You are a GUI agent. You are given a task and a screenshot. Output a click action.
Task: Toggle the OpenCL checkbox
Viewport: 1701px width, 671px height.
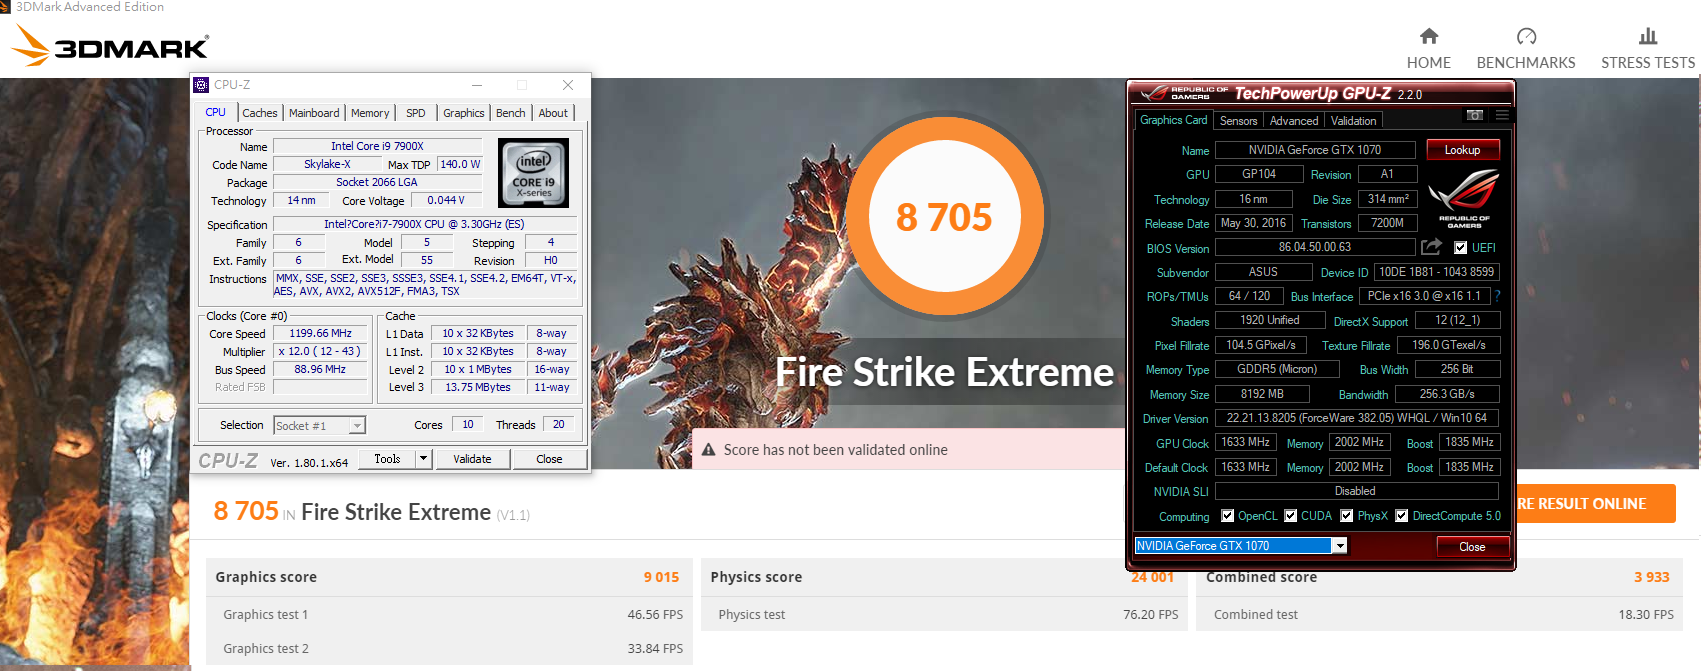(x=1227, y=516)
